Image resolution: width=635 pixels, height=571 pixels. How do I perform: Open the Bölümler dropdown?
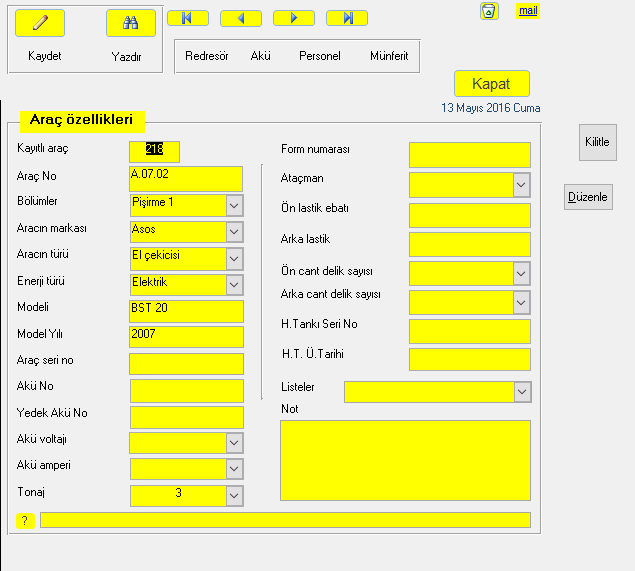pos(234,205)
